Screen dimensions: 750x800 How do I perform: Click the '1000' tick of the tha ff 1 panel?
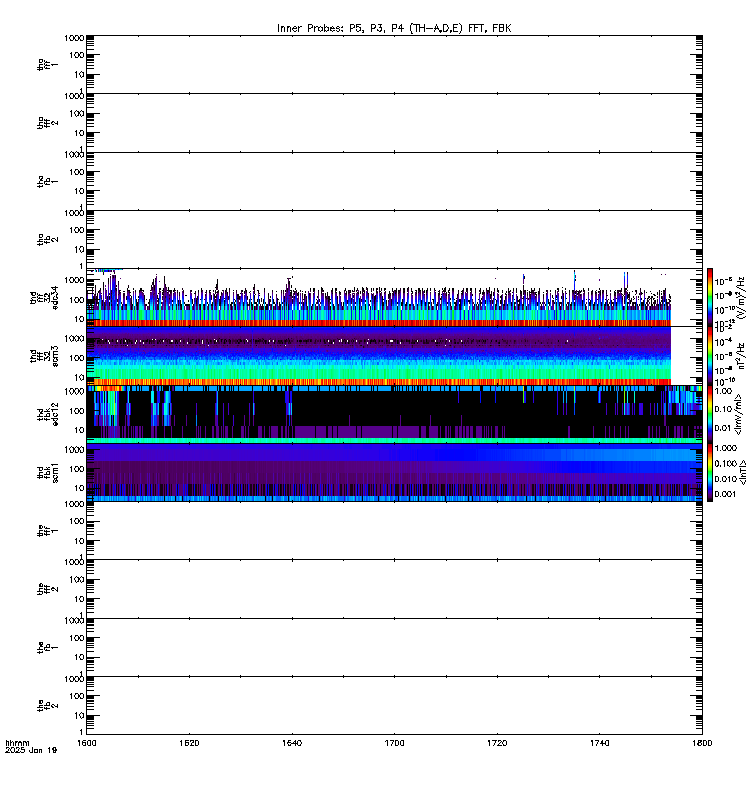tap(74, 38)
